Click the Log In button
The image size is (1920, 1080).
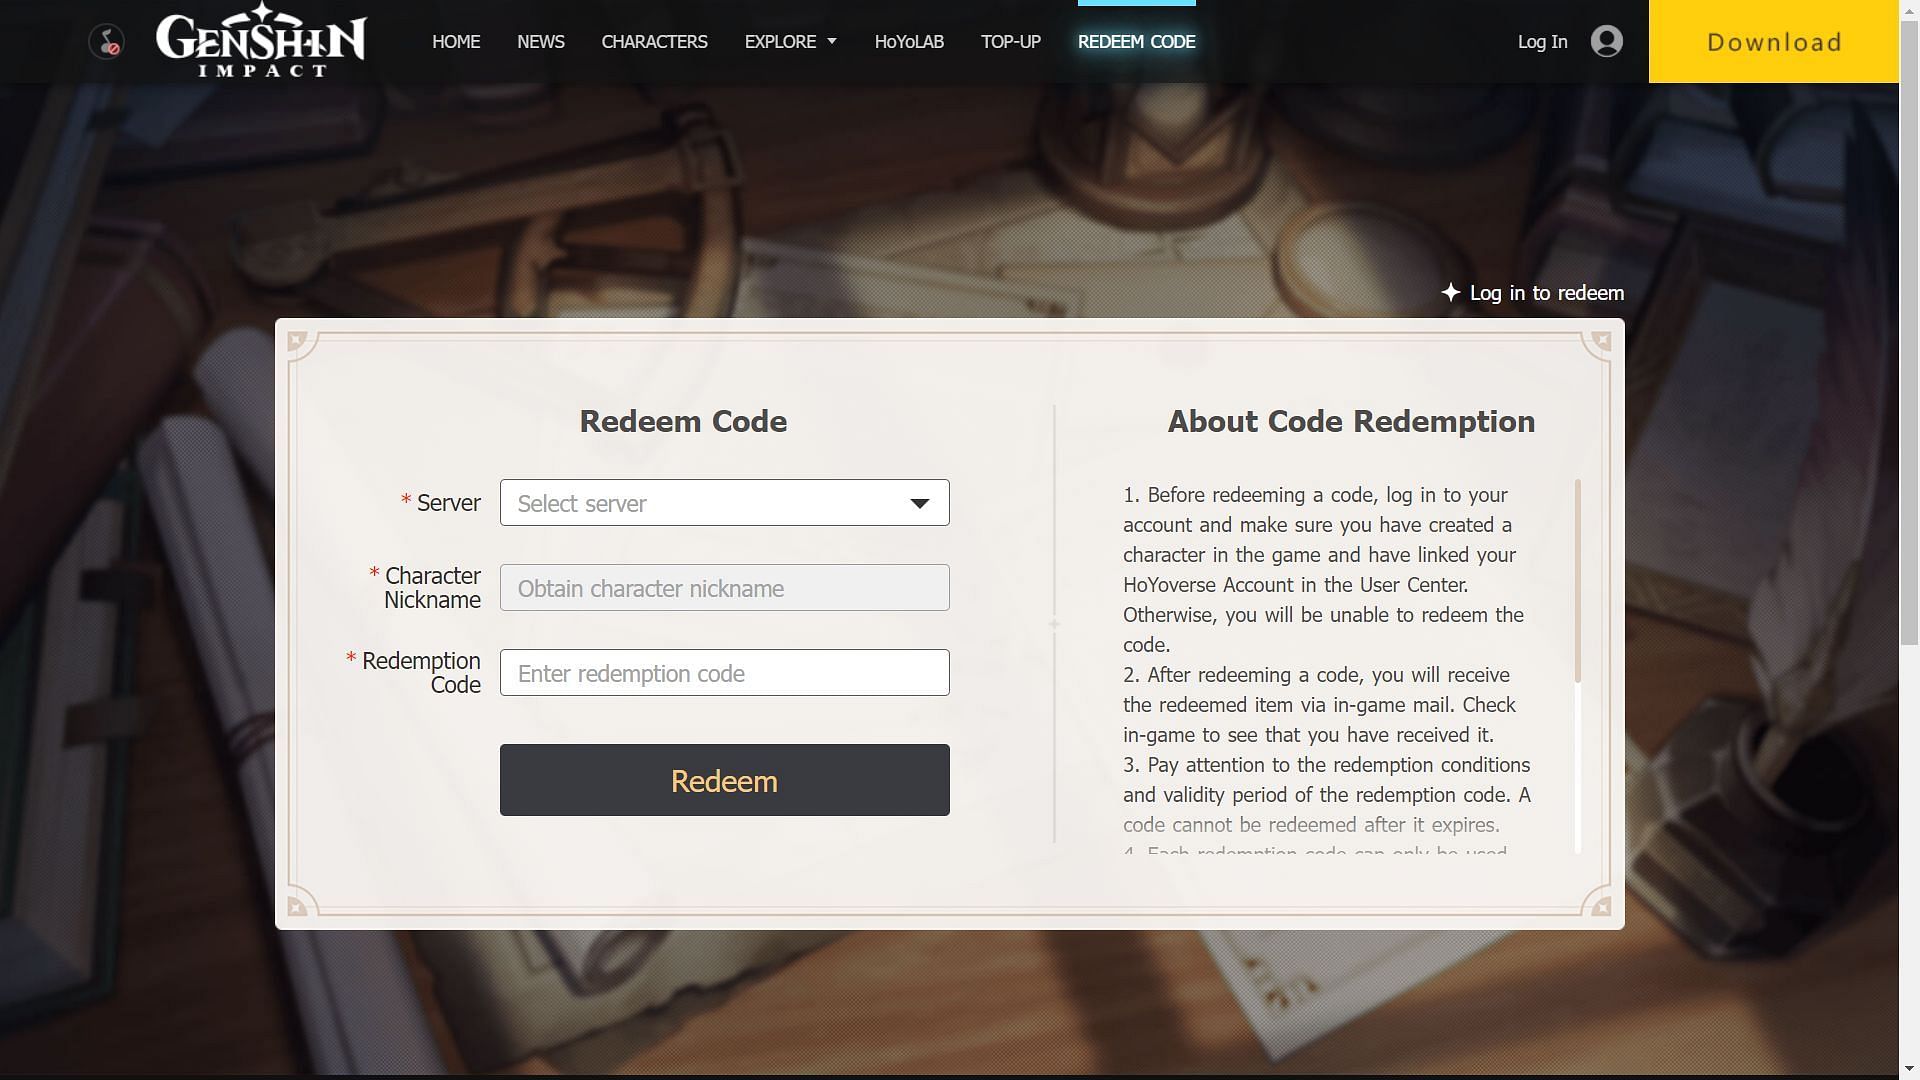coord(1543,41)
